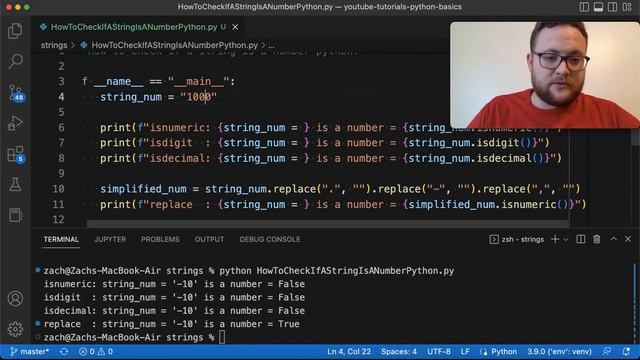Click the file name in the breadcrumb
640x360 pixels.
pyautogui.click(x=174, y=45)
